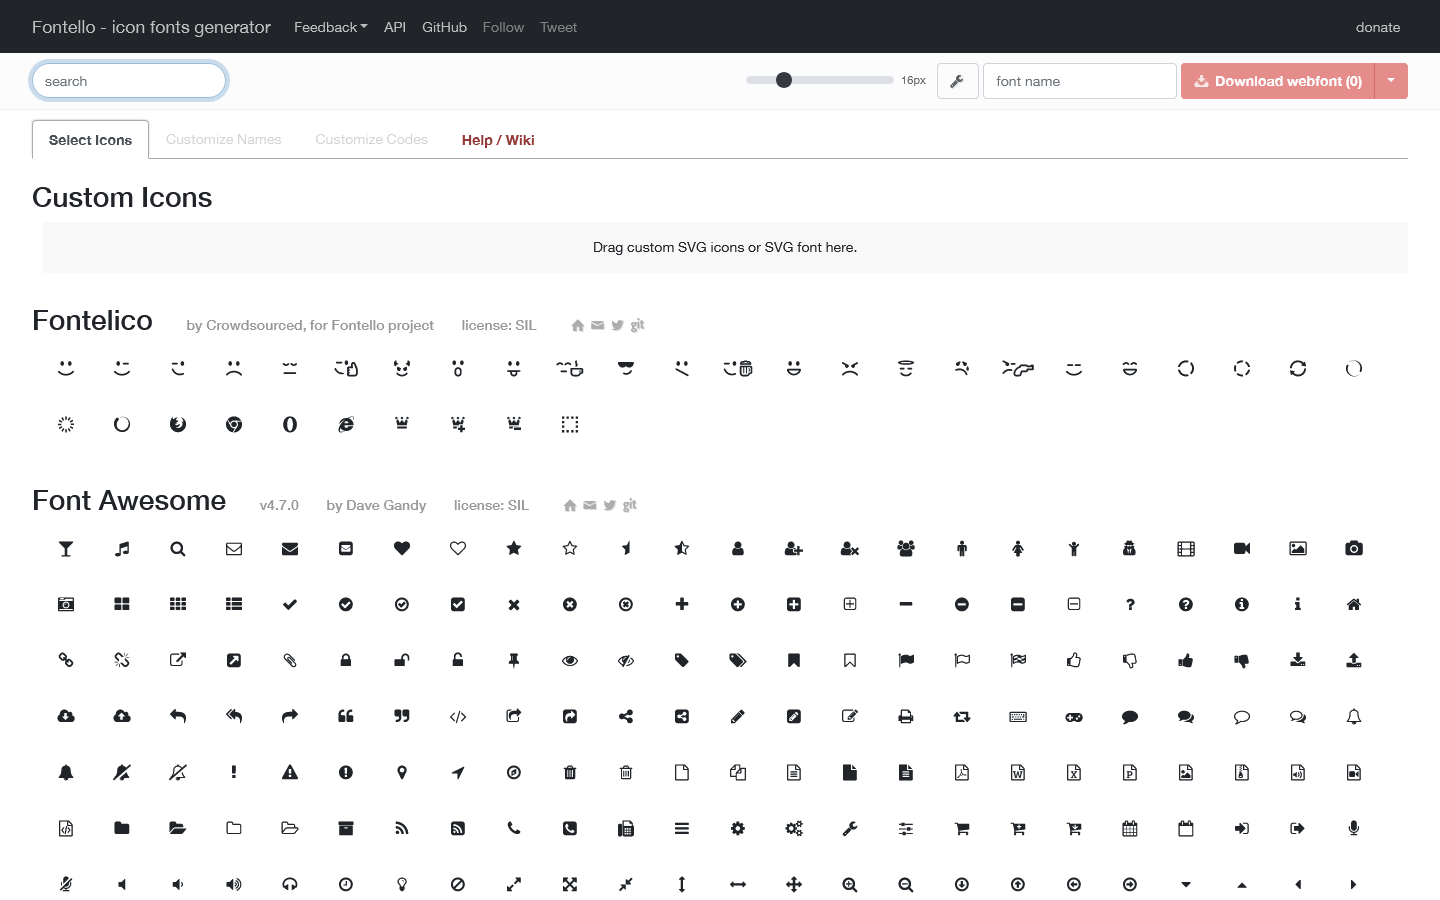Click the Tweet link
Image resolution: width=1440 pixels, height=900 pixels.
[x=558, y=27]
